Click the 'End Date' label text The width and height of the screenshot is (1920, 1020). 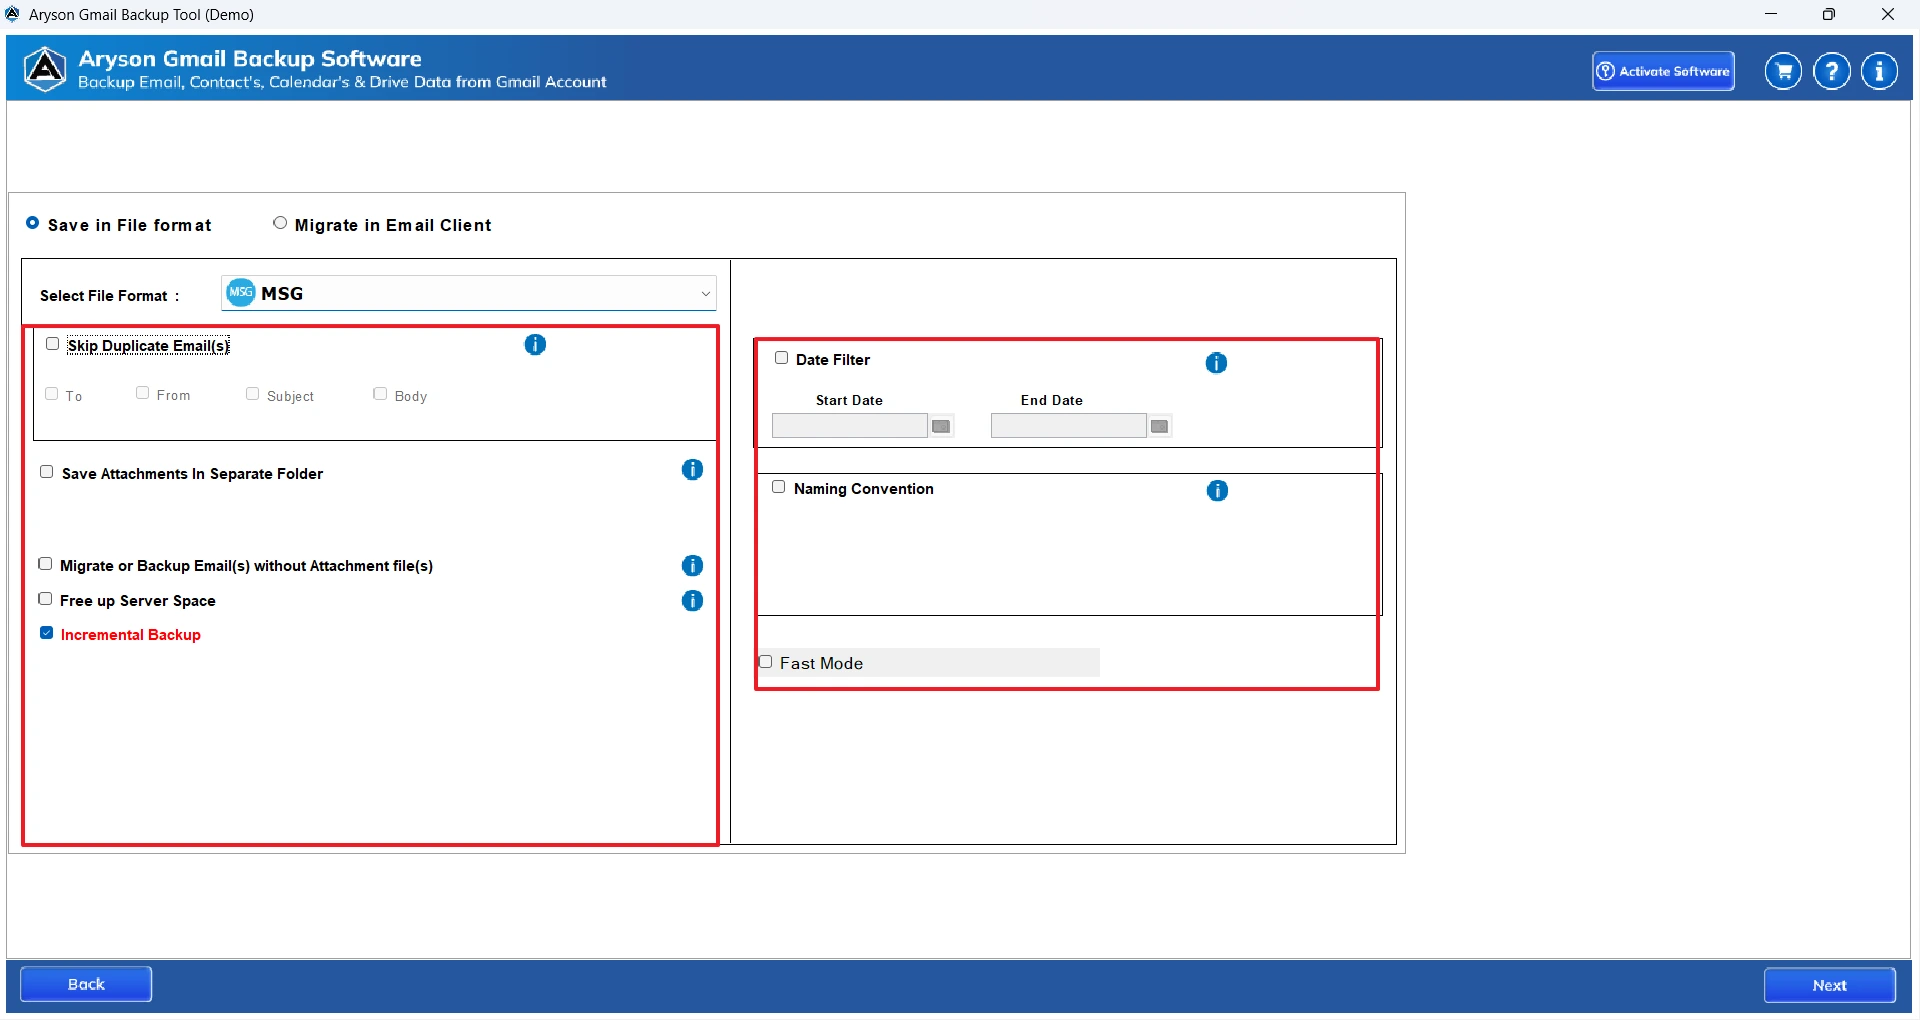(x=1052, y=400)
